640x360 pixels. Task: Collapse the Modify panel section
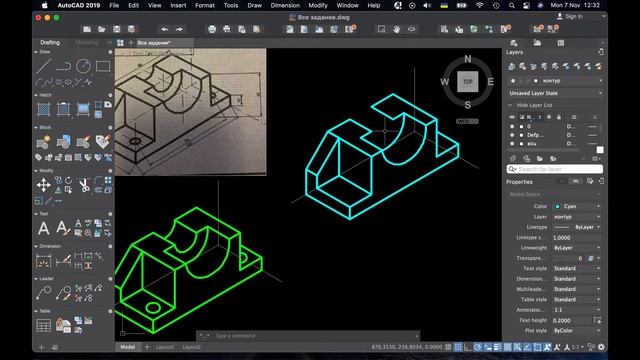36,171
